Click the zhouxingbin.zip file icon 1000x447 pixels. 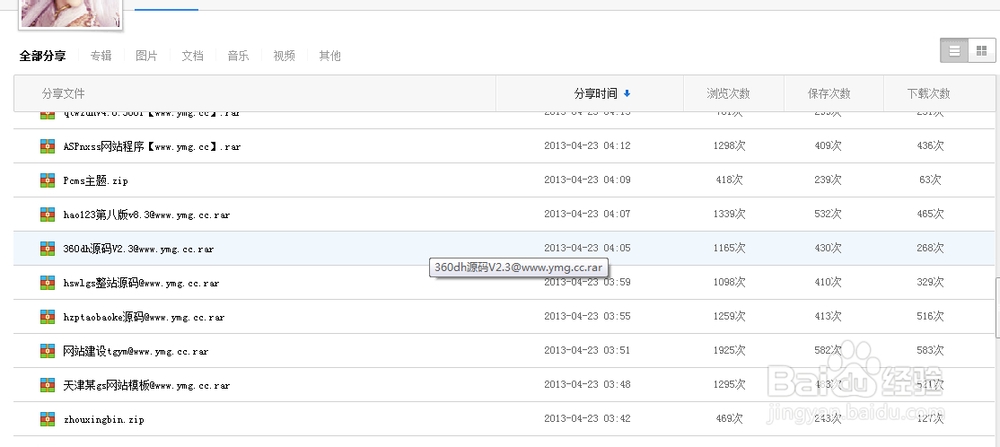point(47,419)
